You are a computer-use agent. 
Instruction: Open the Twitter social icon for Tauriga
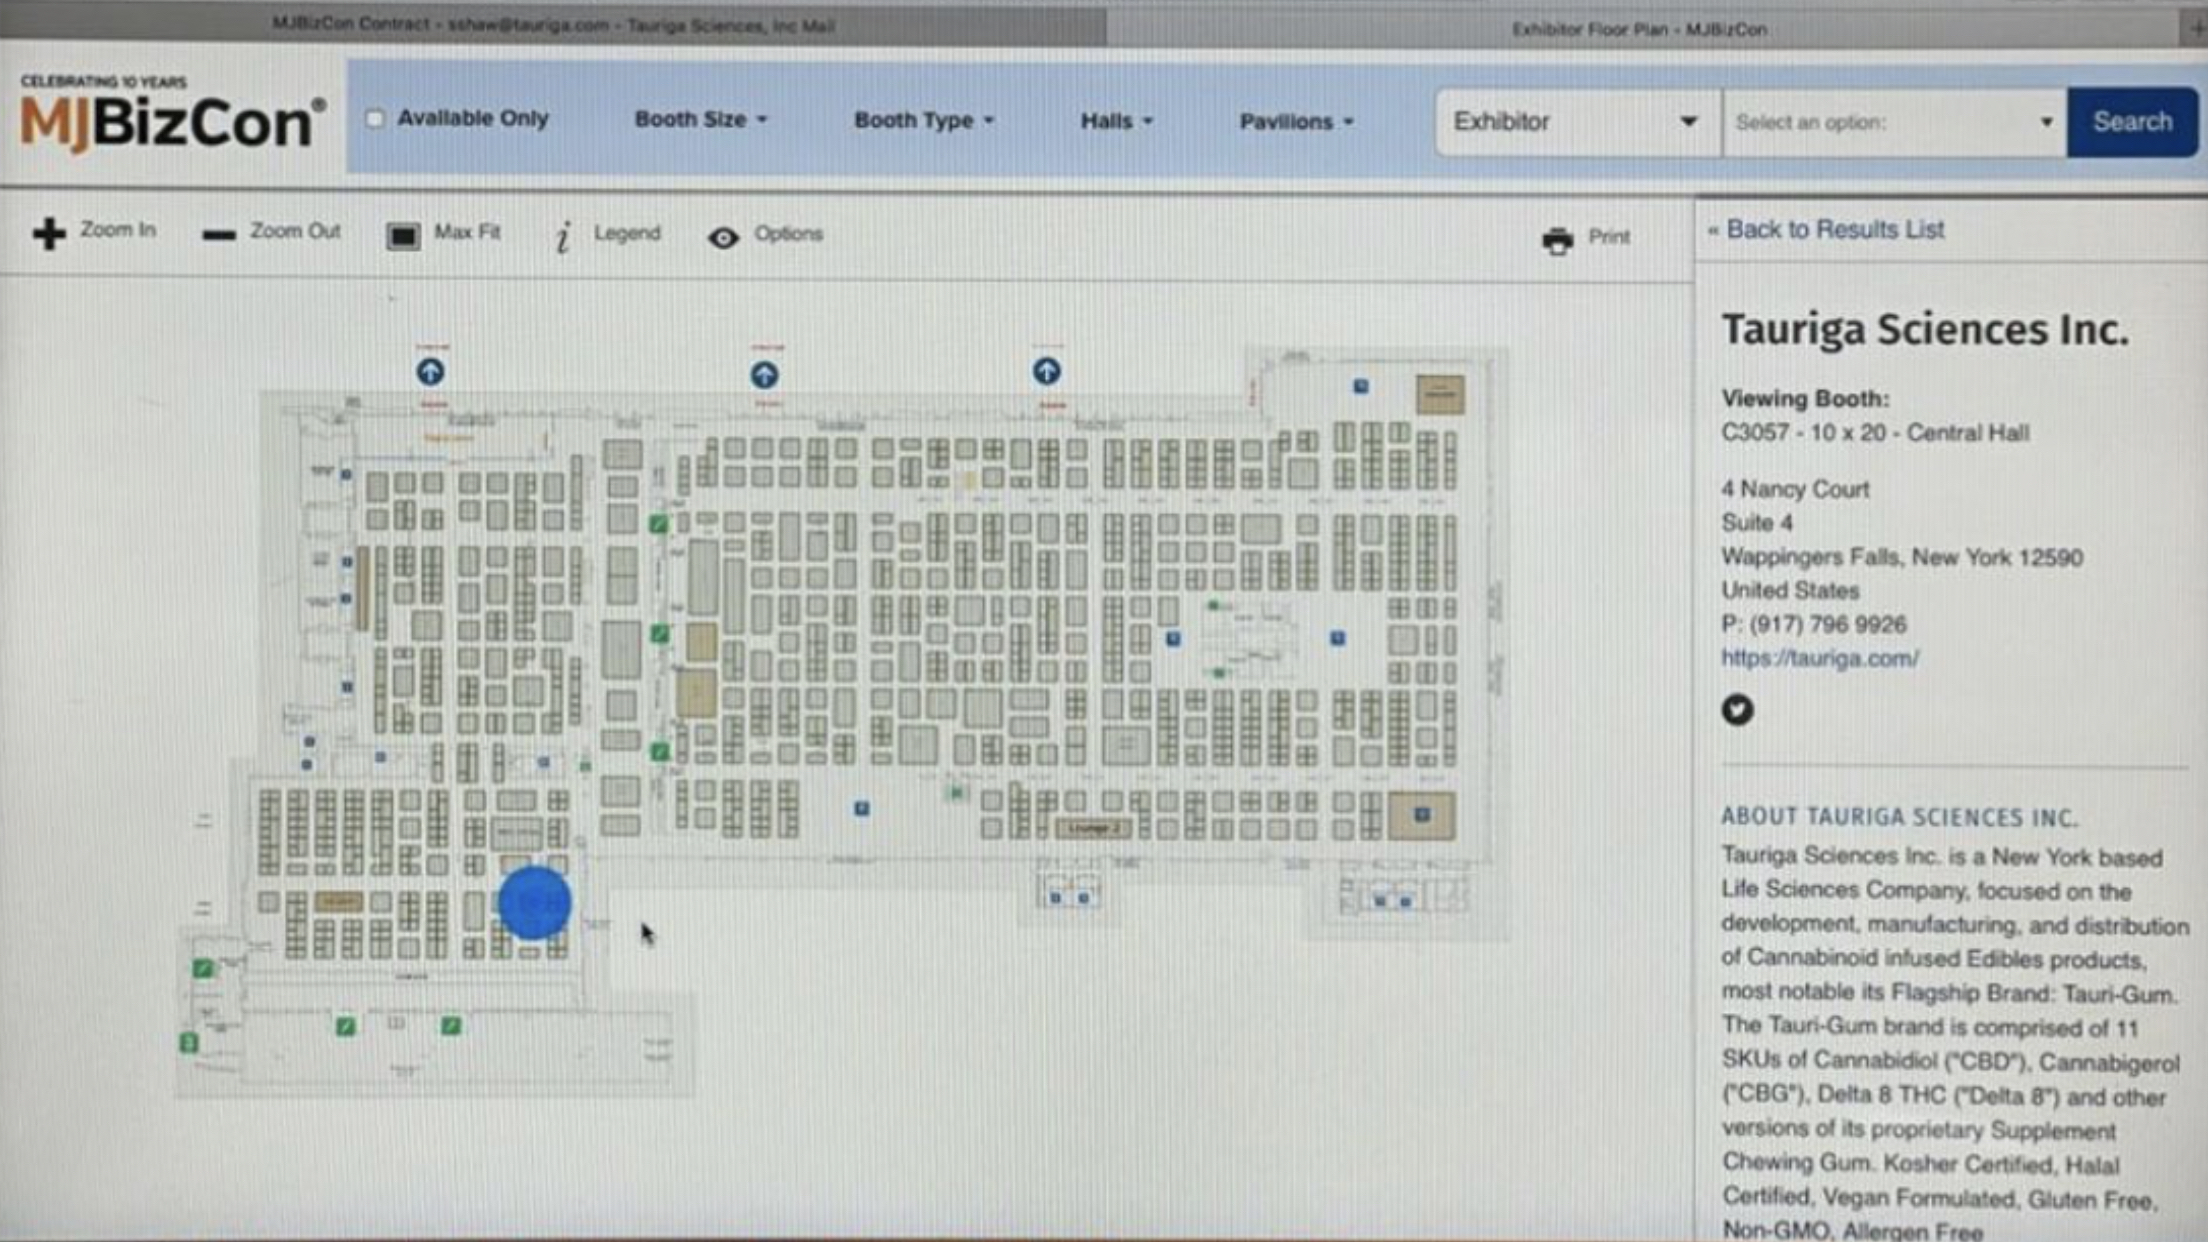(x=1737, y=710)
